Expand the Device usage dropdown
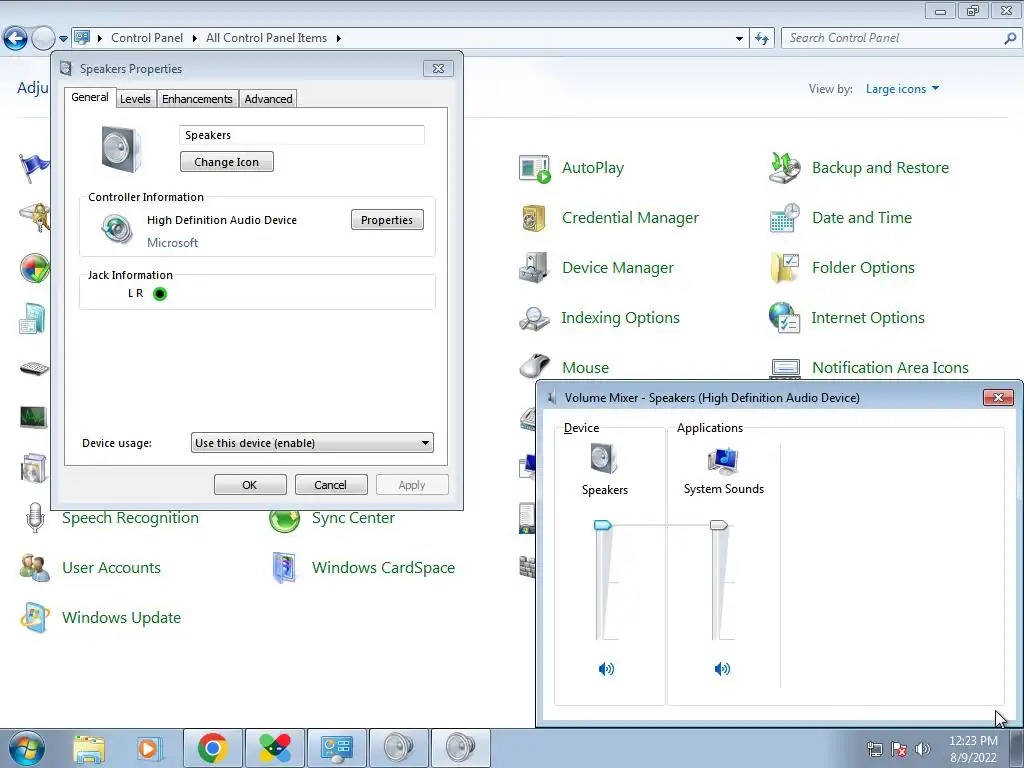Viewport: 1024px width, 768px height. click(312, 443)
